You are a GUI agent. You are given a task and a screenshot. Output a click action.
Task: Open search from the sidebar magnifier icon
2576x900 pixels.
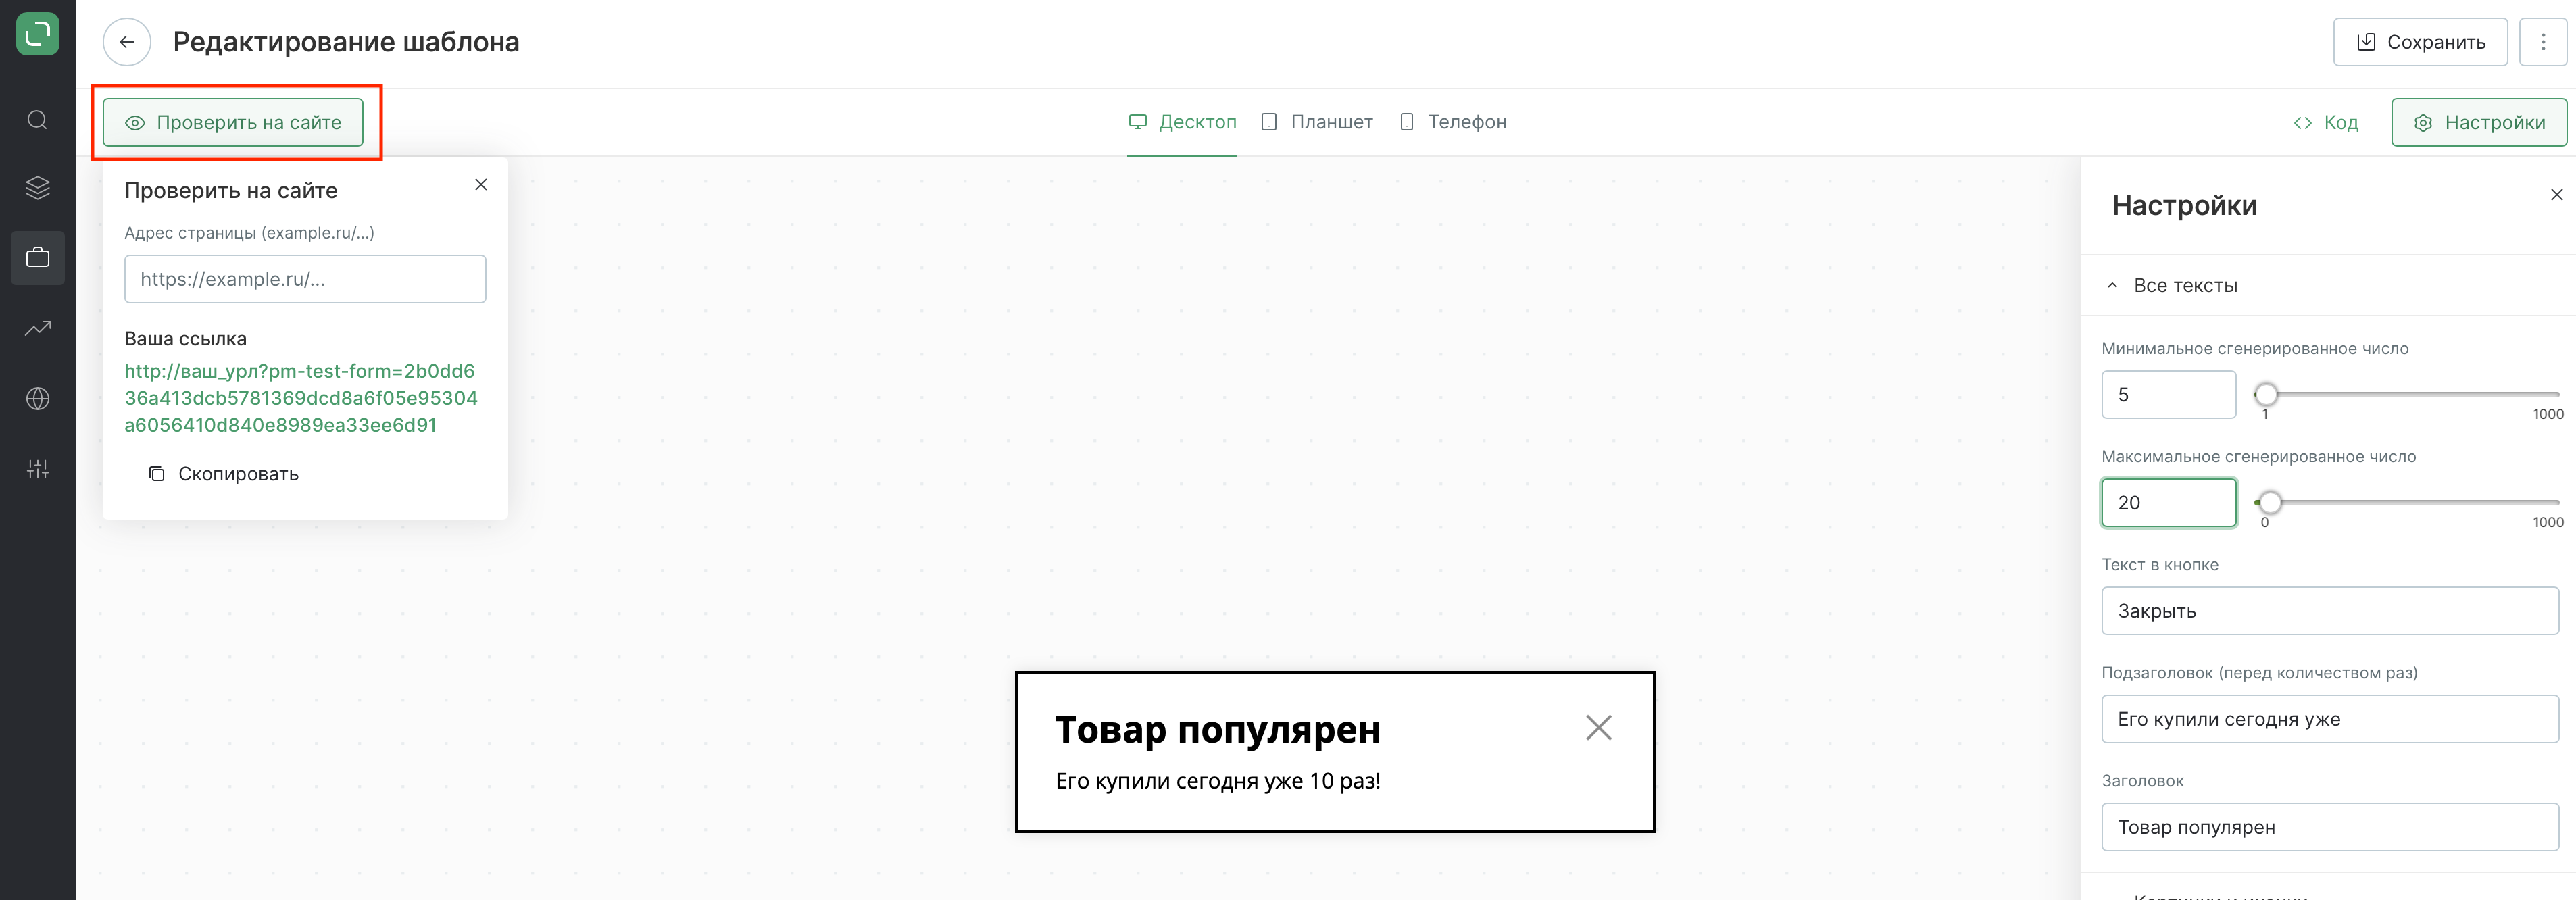(38, 120)
